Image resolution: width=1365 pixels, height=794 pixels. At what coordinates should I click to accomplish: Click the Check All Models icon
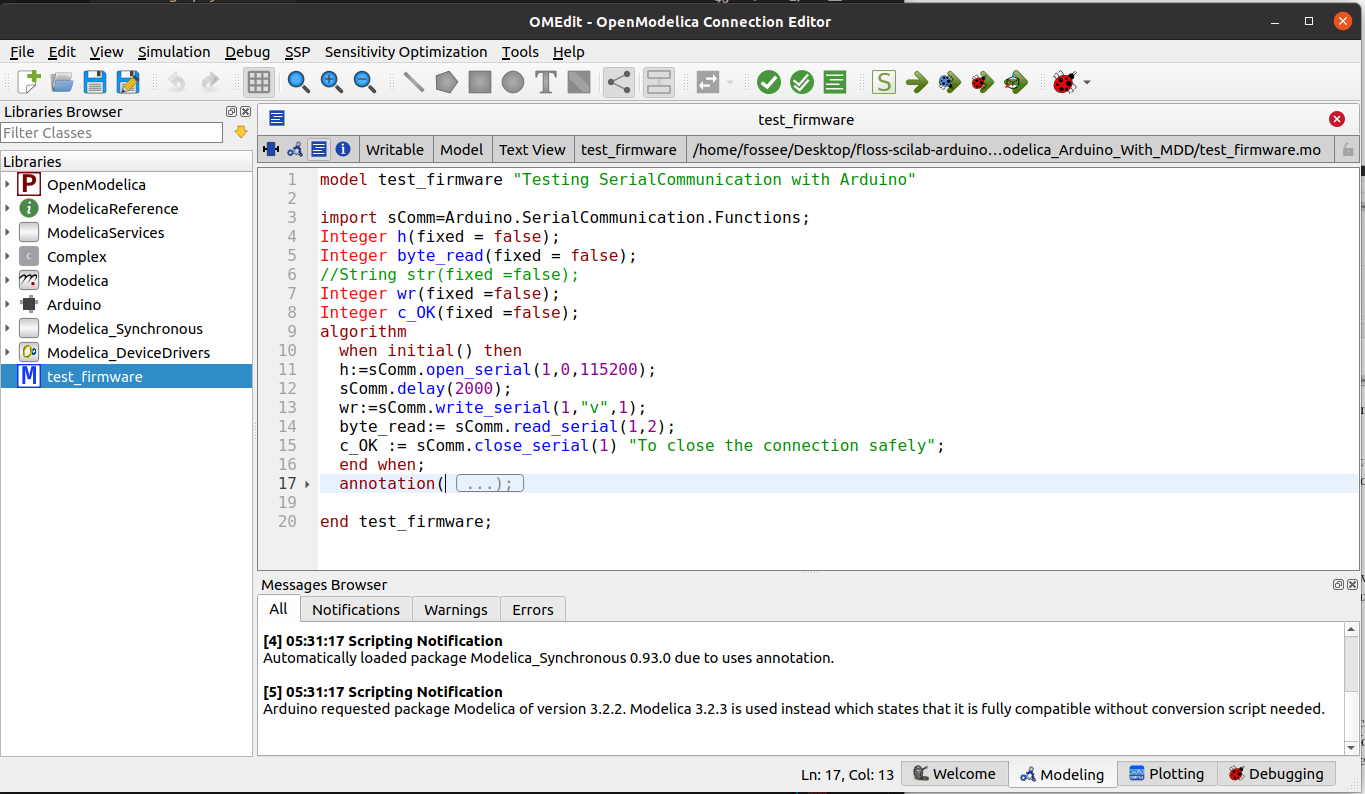click(802, 82)
